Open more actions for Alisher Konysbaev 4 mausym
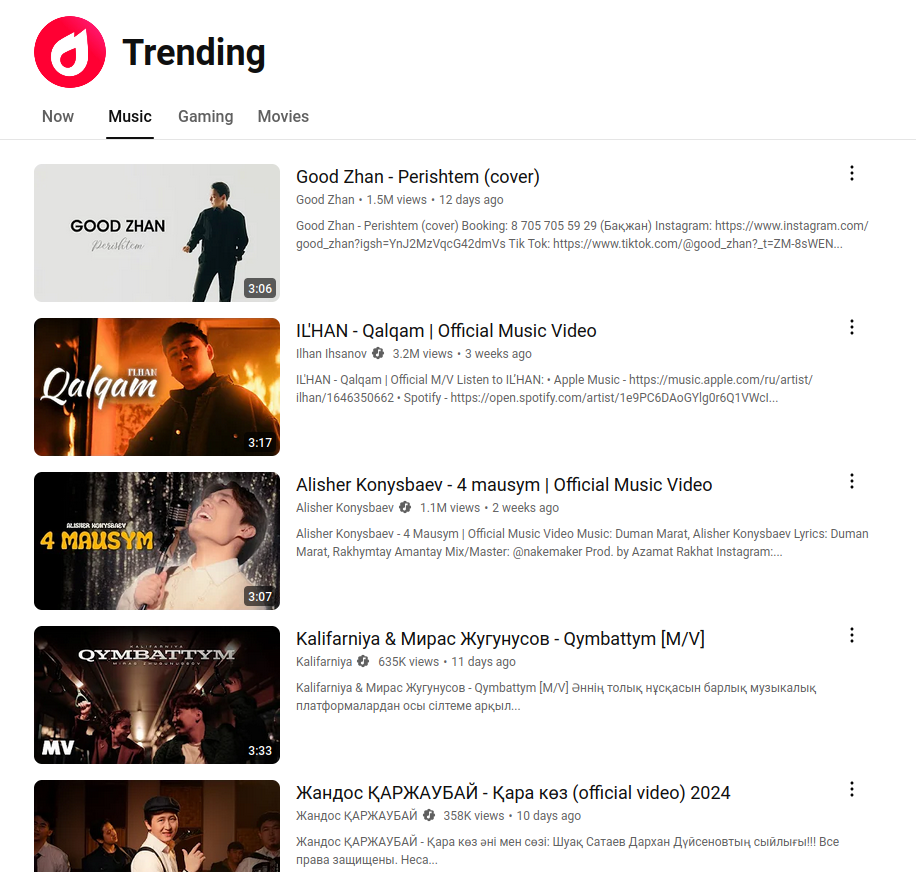 pos(852,481)
